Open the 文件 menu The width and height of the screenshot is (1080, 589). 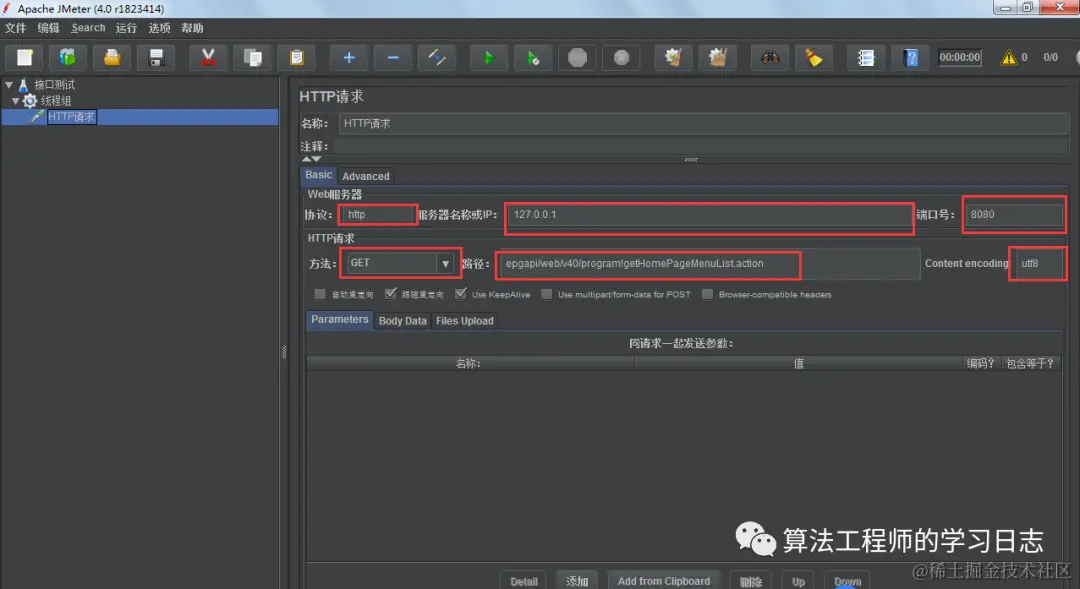point(15,28)
